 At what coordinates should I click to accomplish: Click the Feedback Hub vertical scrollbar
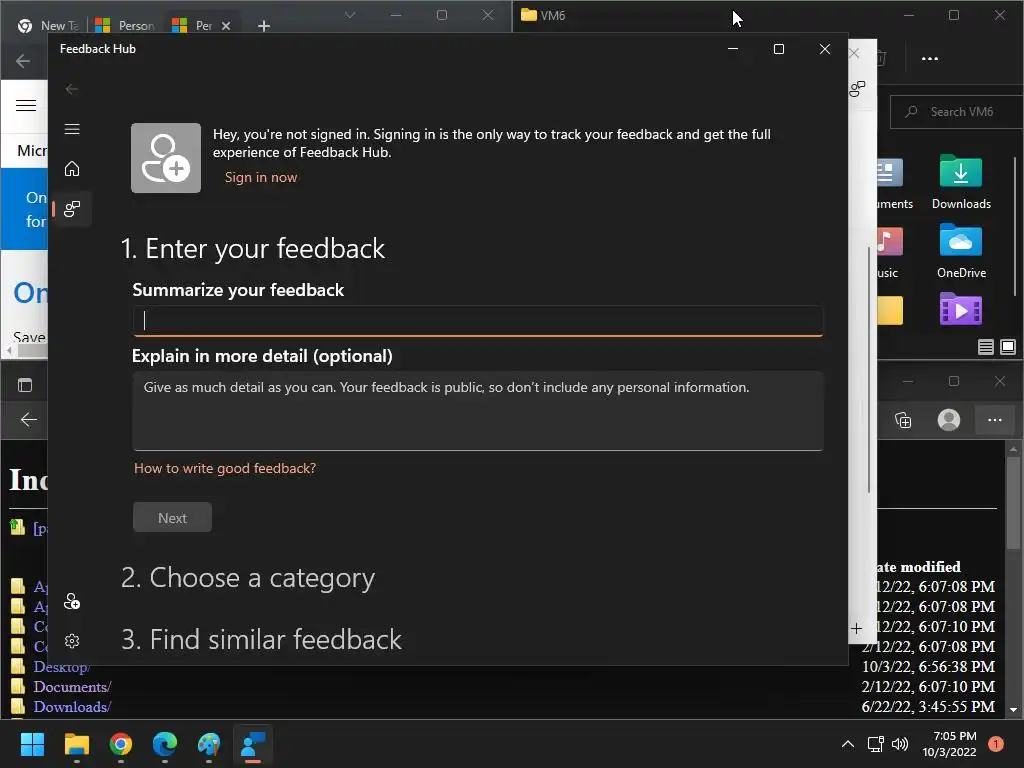click(x=869, y=370)
